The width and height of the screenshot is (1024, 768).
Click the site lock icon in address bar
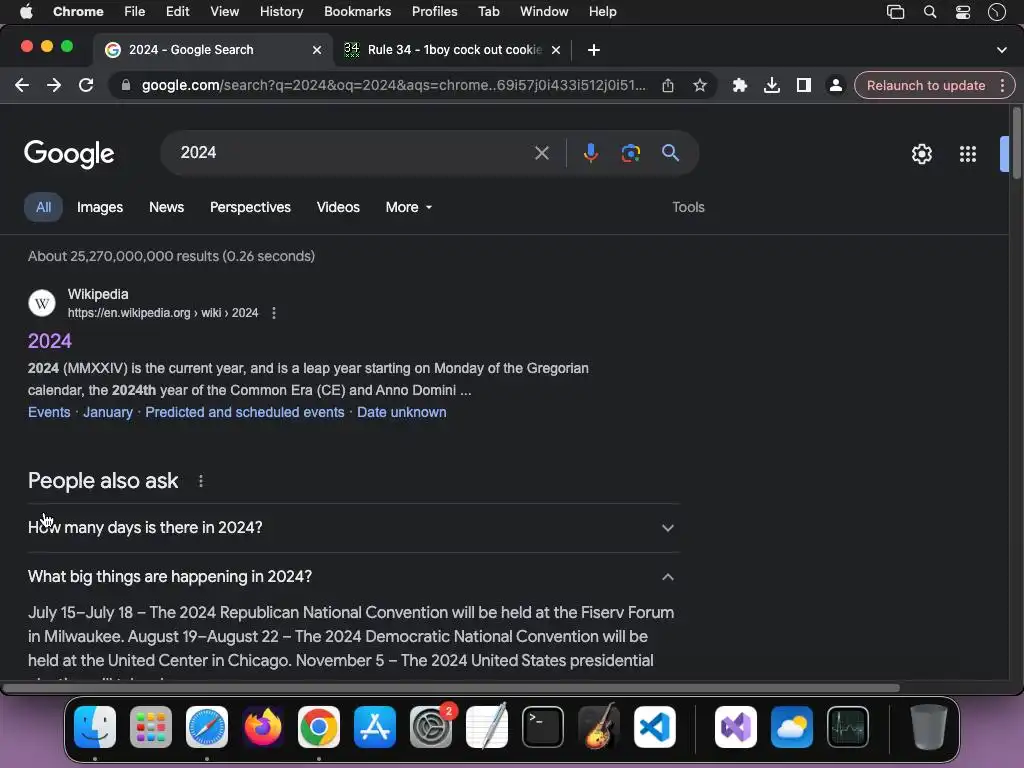[x=125, y=86]
